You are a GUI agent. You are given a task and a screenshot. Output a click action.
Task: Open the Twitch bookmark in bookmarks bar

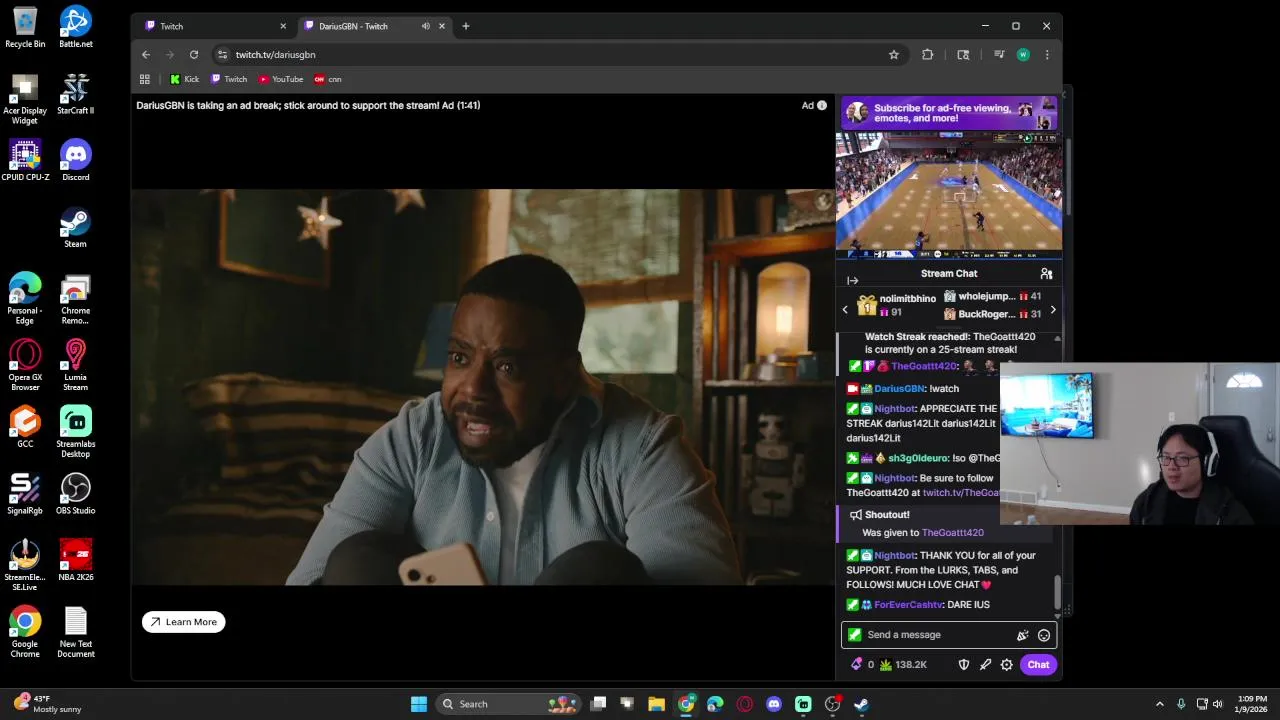pos(229,79)
